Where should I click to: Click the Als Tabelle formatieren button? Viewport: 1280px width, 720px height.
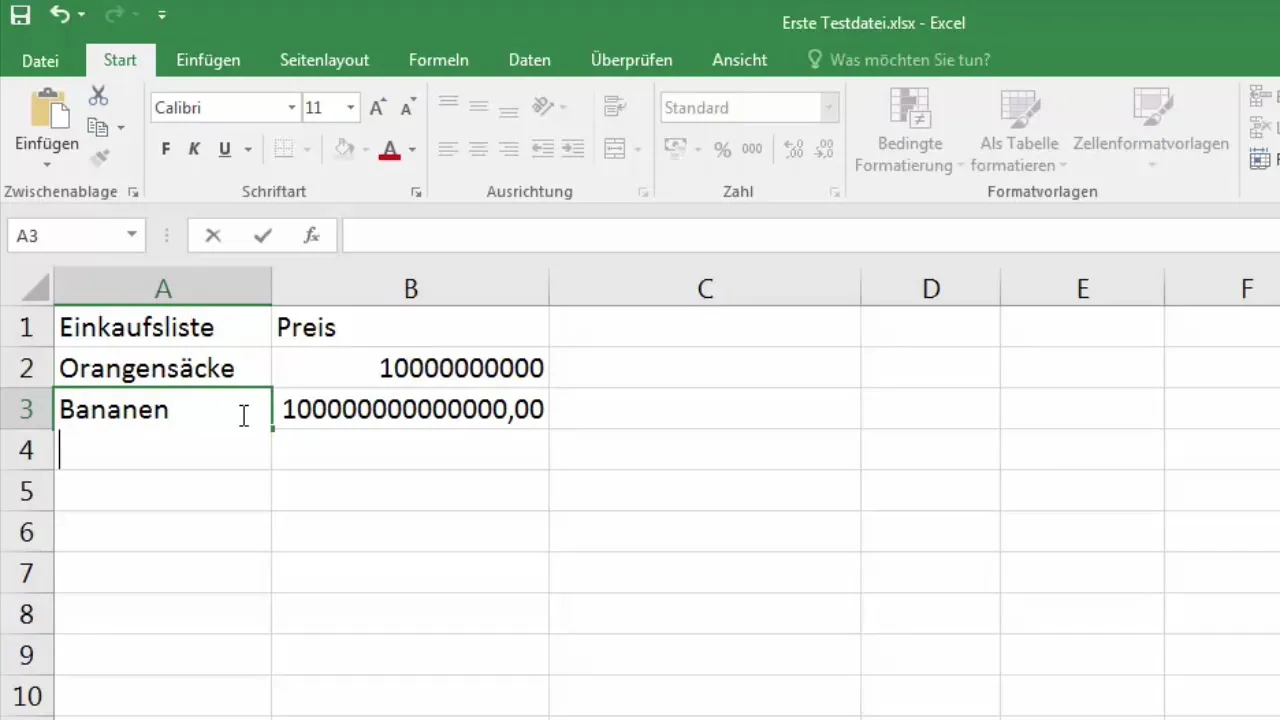coord(1019,131)
